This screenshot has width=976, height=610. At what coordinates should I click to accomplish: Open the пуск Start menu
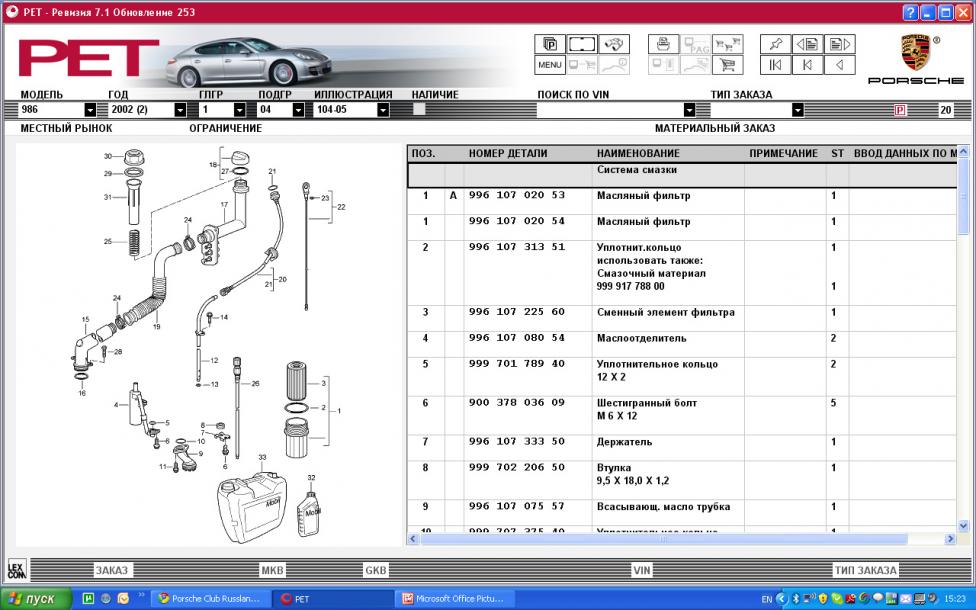click(36, 599)
